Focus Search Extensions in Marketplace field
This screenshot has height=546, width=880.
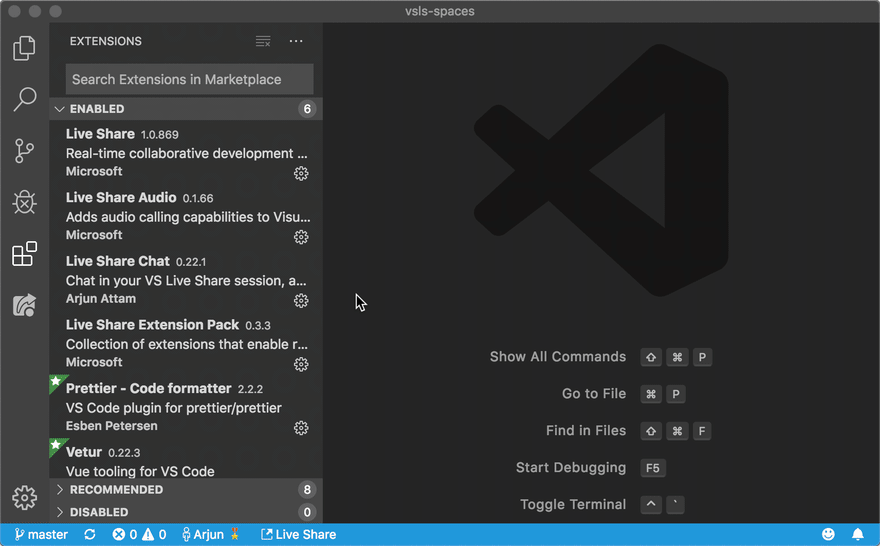[189, 79]
